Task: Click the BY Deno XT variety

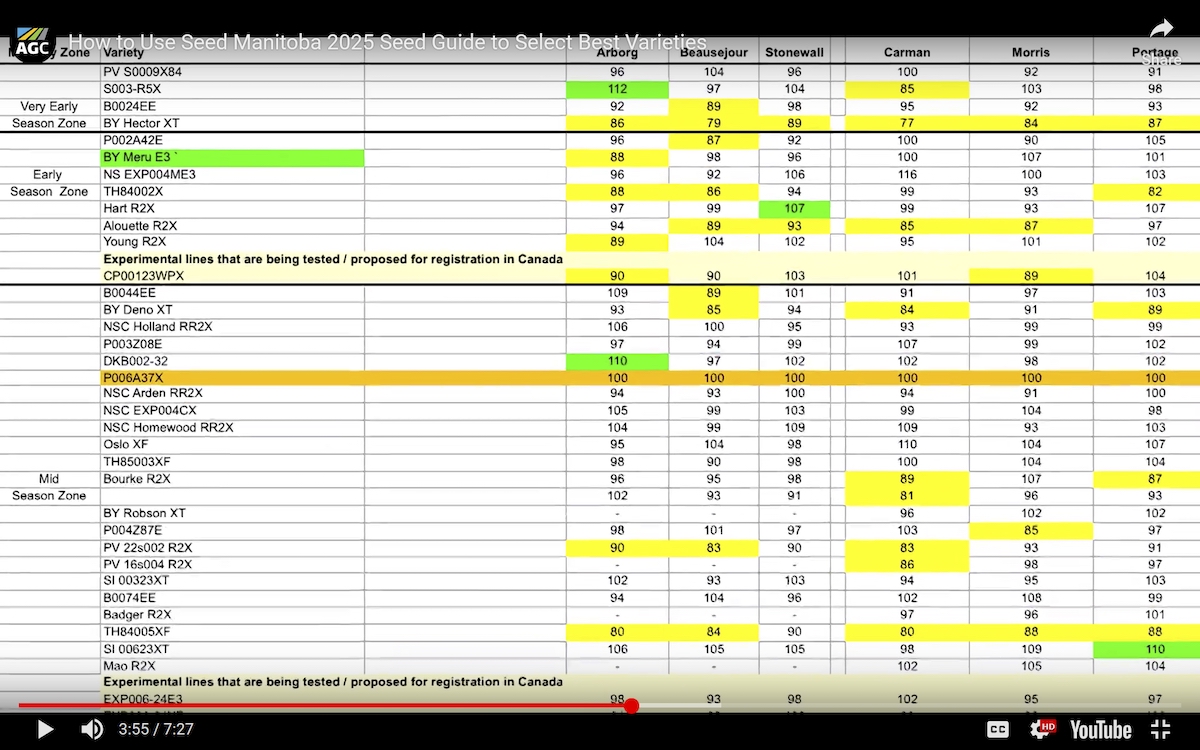Action: click(x=138, y=309)
